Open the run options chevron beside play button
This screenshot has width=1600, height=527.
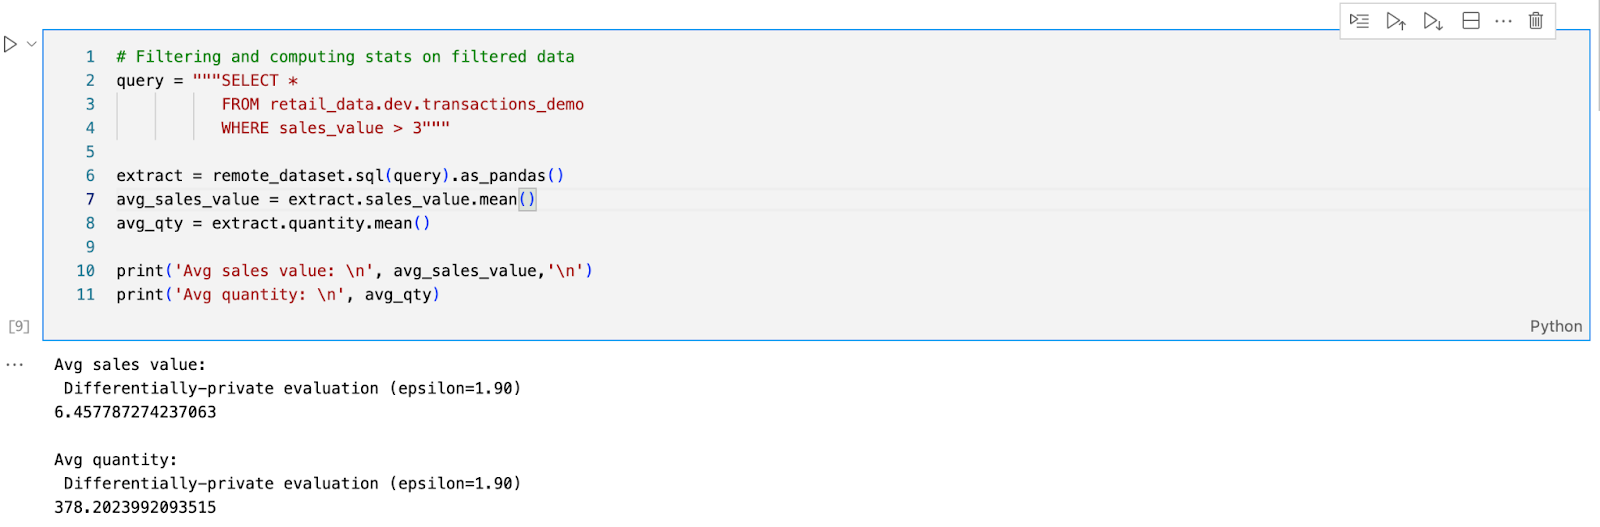(x=32, y=44)
